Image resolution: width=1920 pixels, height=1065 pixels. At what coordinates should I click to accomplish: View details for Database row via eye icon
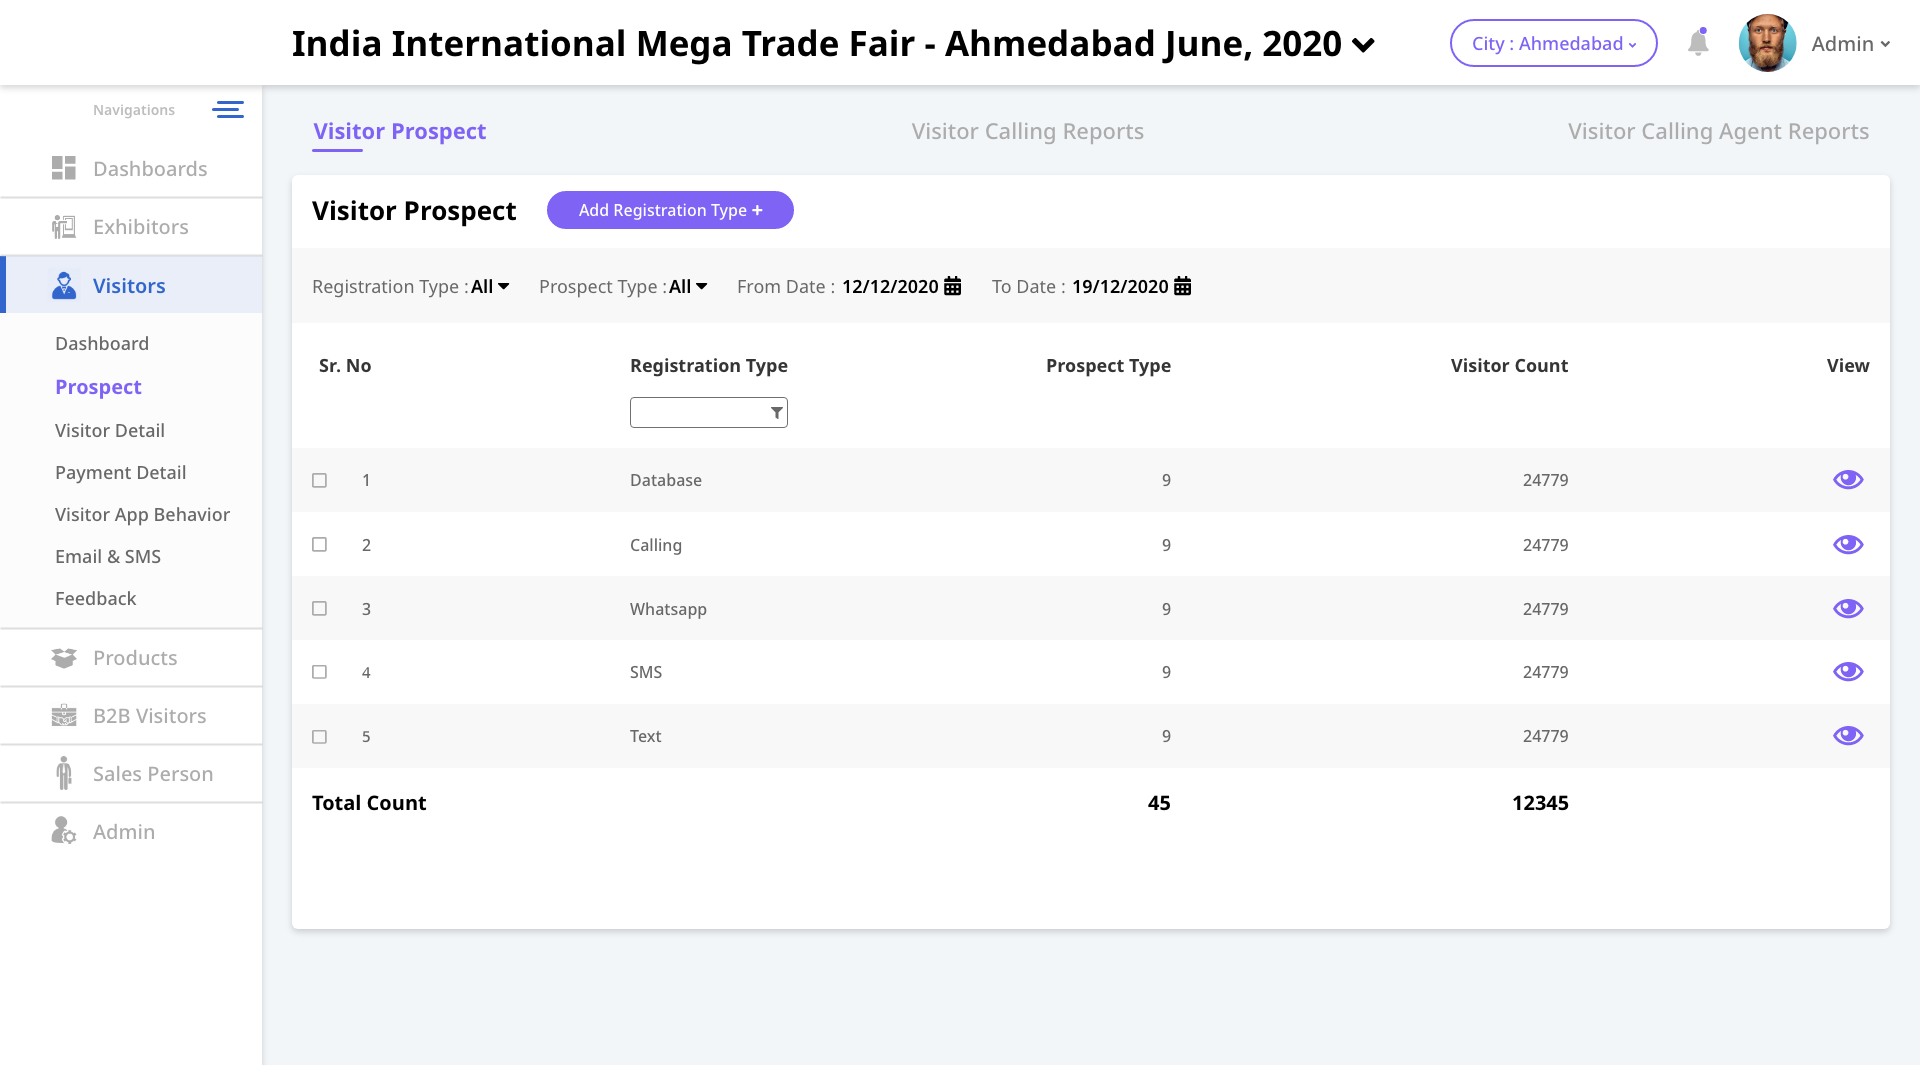[1847, 480]
